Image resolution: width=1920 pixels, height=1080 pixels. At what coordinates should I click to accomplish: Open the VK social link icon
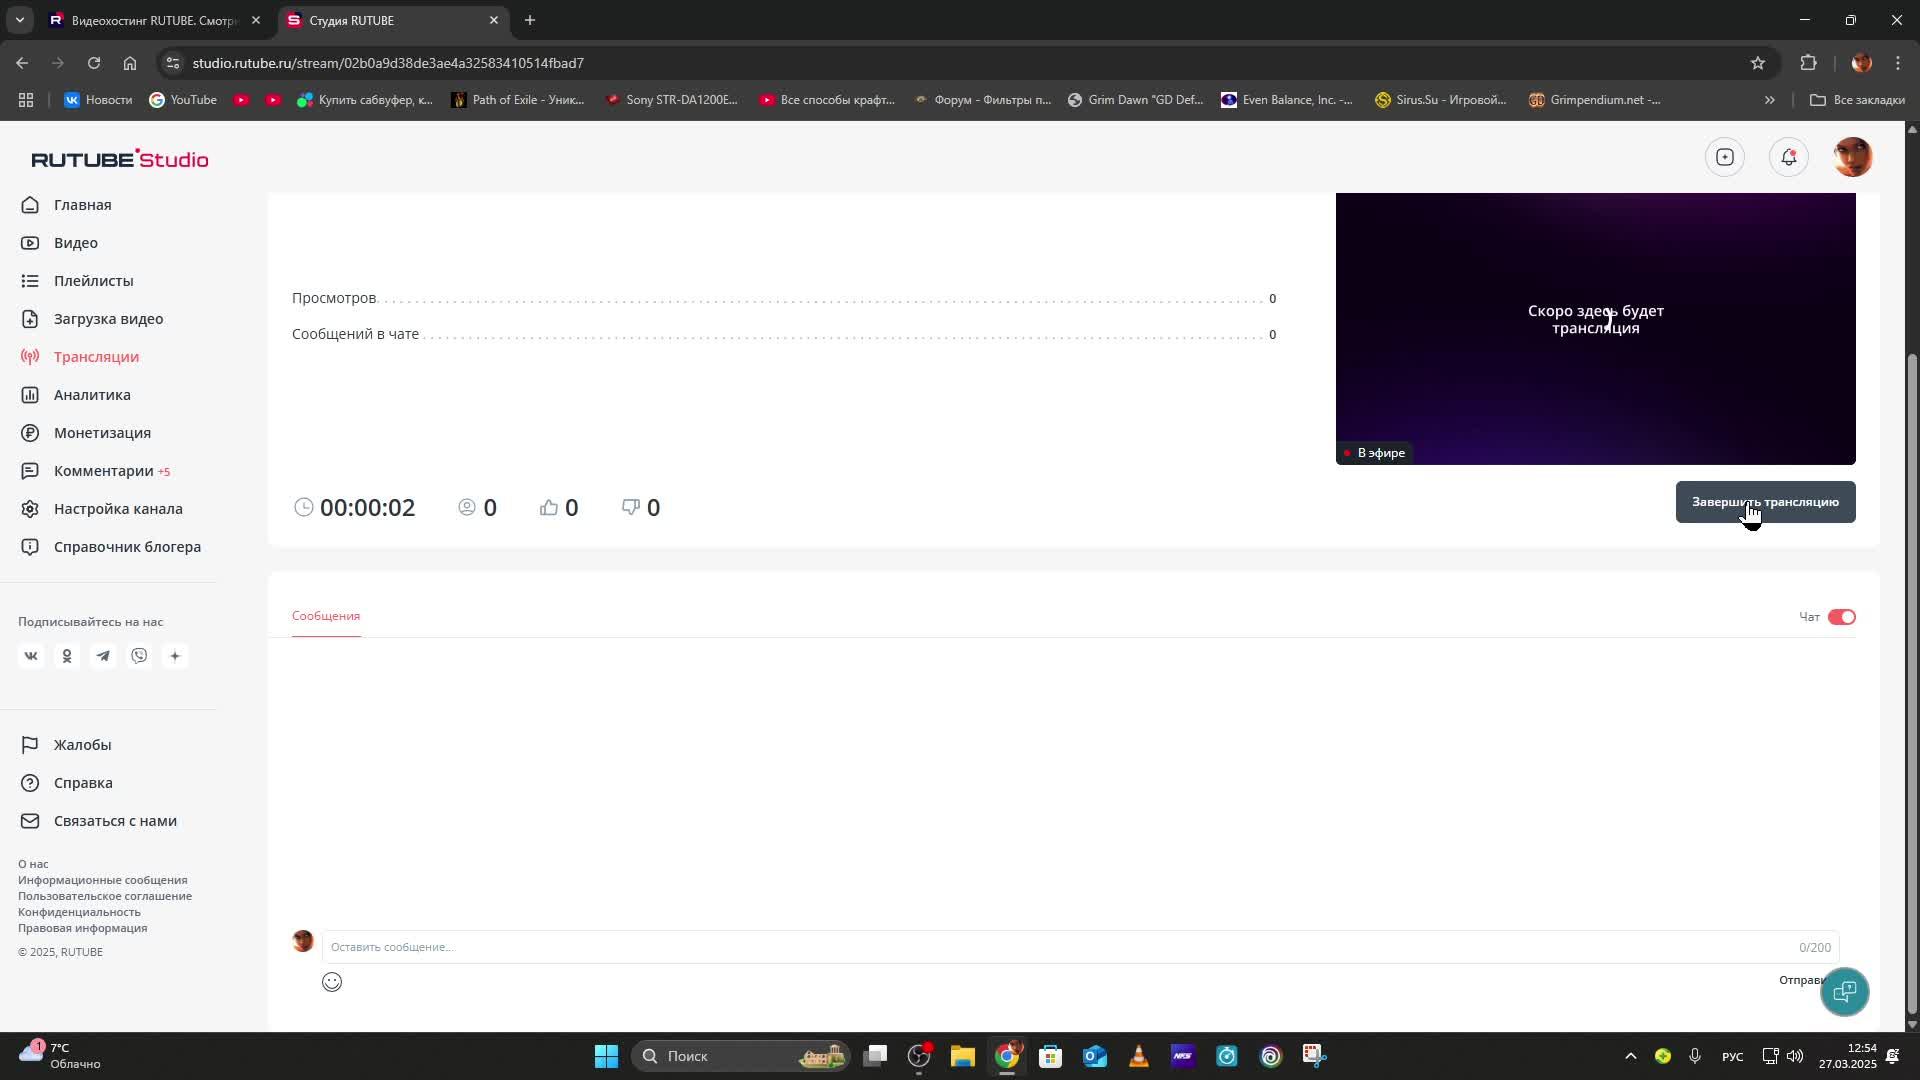[31, 656]
